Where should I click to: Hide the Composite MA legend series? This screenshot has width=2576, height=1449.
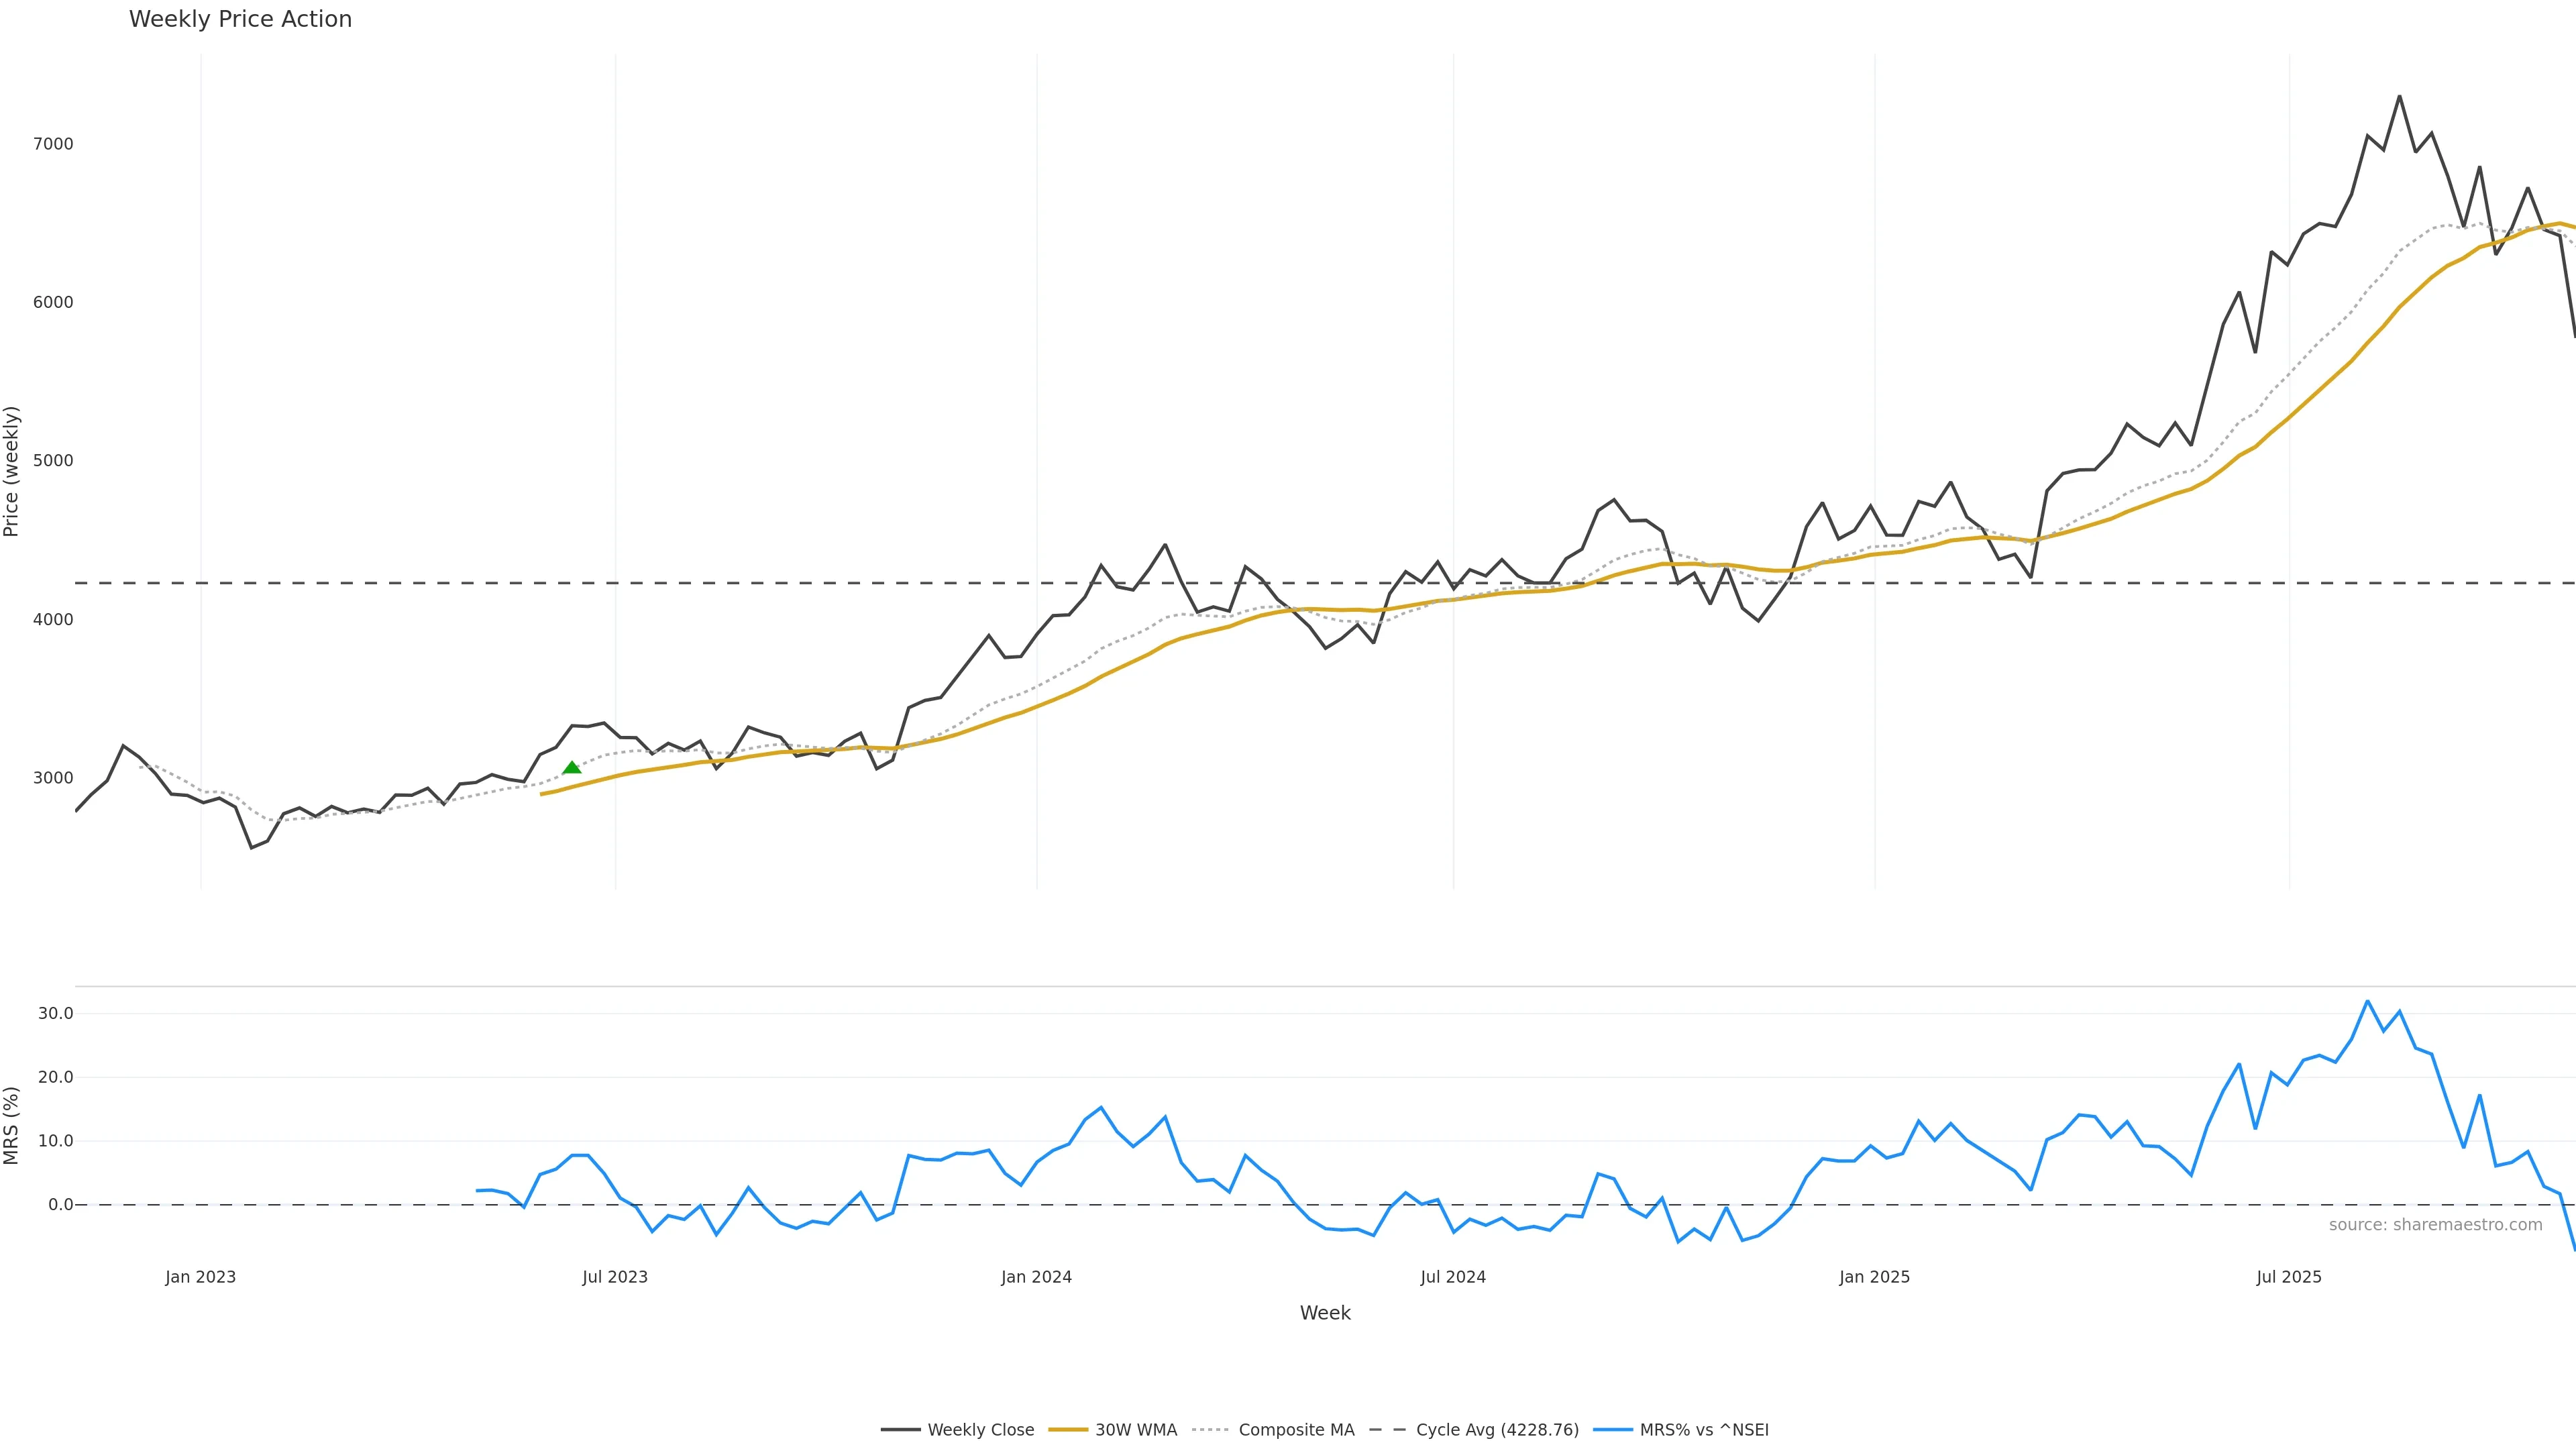(1296, 1430)
